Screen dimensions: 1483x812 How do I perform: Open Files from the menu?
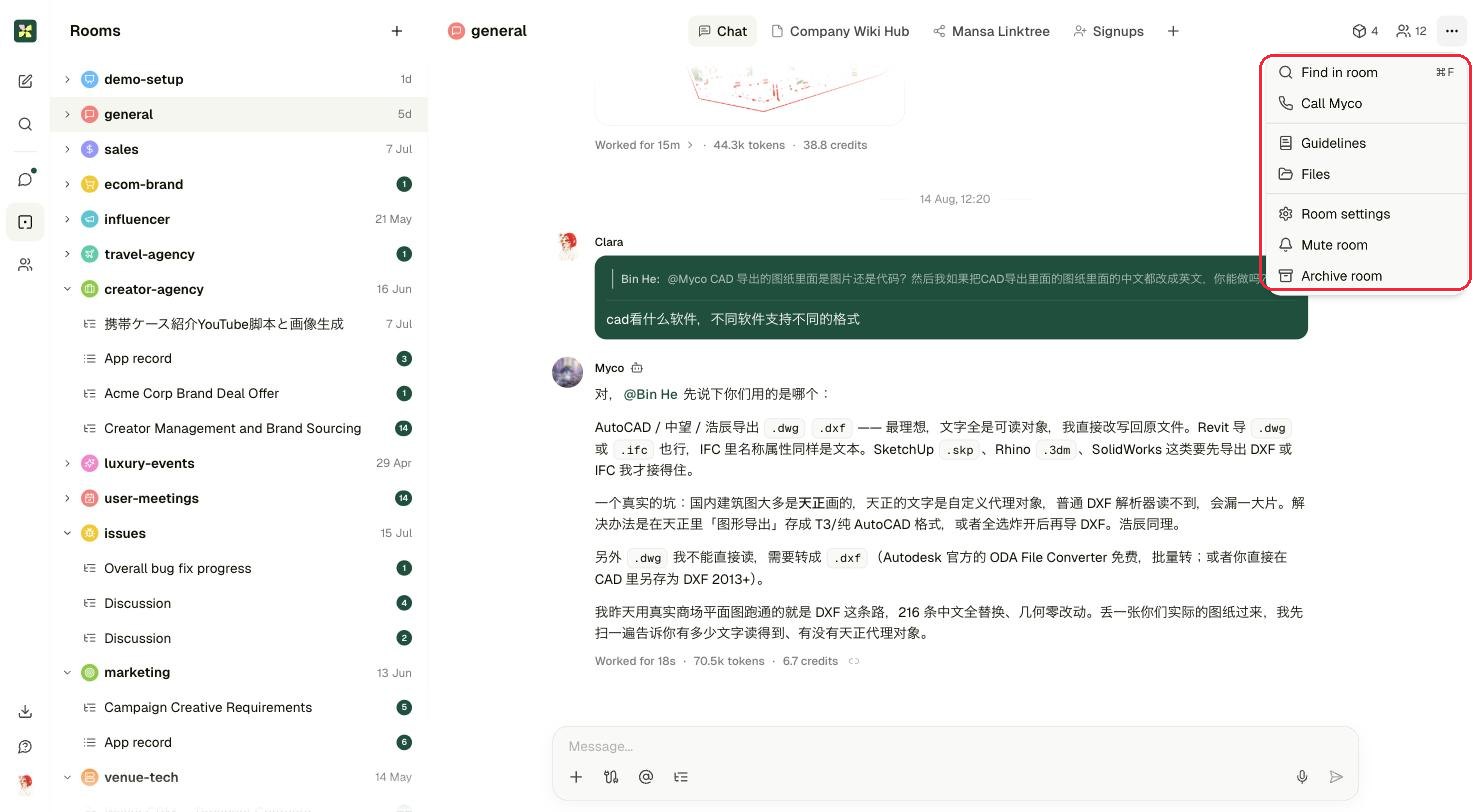[x=1366, y=174]
